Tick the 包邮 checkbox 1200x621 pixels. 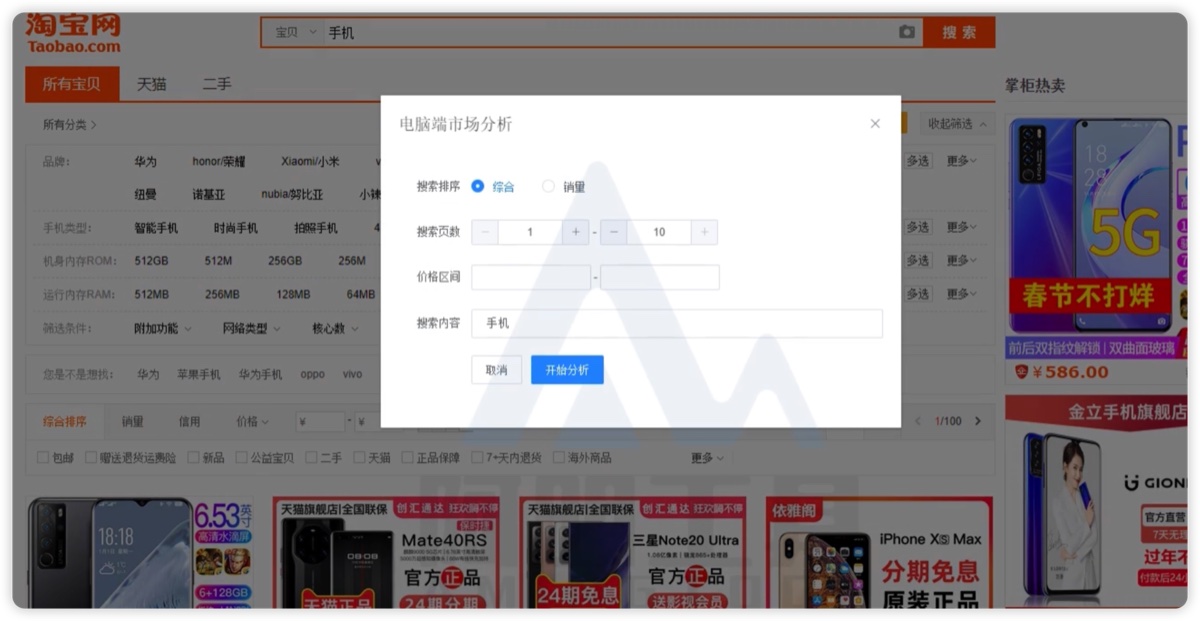pyautogui.click(x=43, y=458)
